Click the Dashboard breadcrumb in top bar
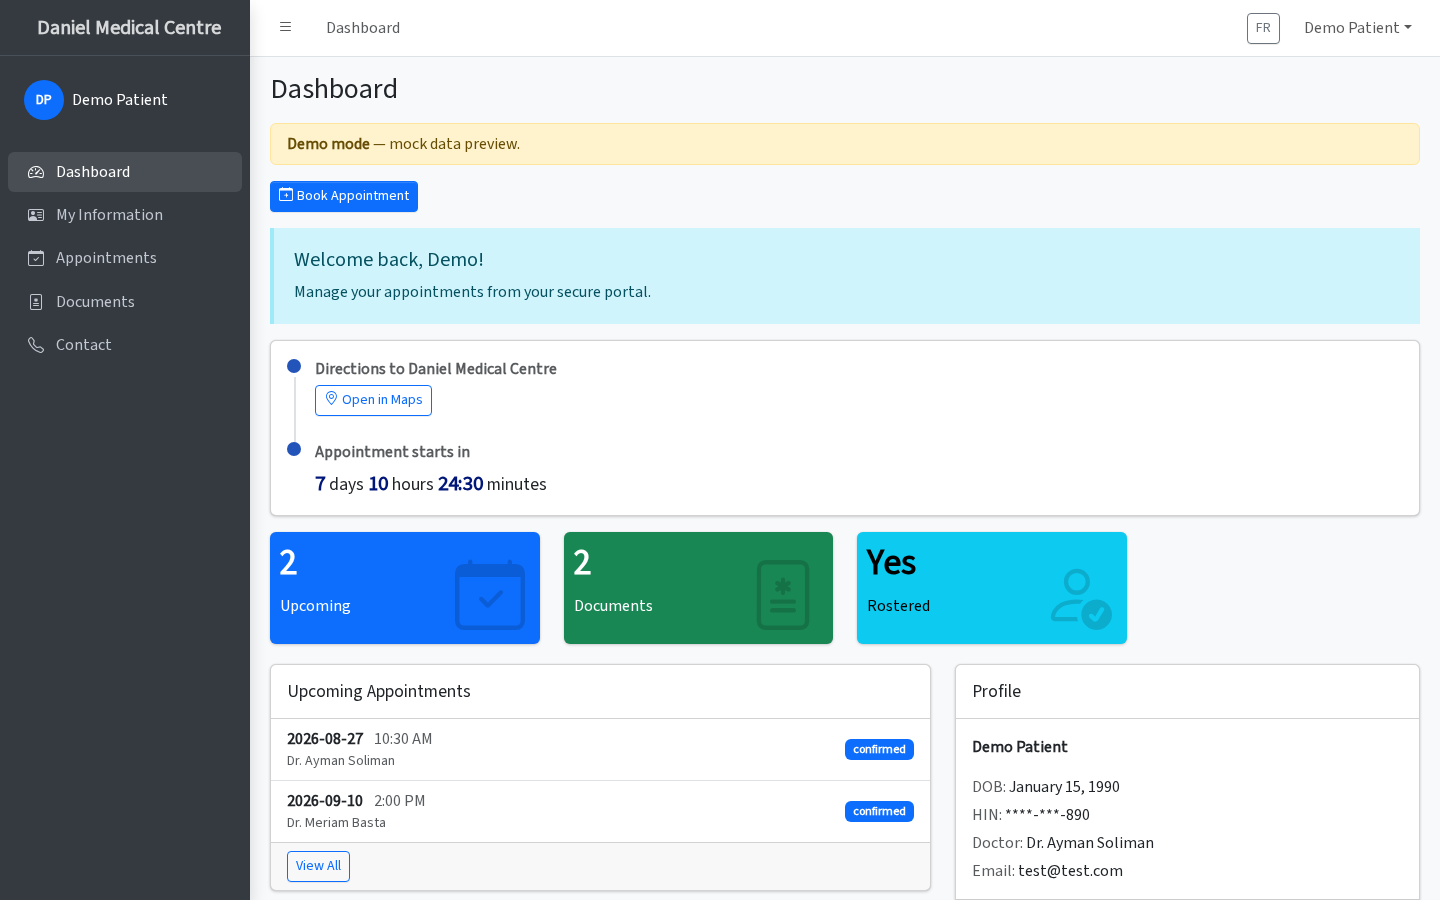Screen dimensions: 1440x900 363,28
